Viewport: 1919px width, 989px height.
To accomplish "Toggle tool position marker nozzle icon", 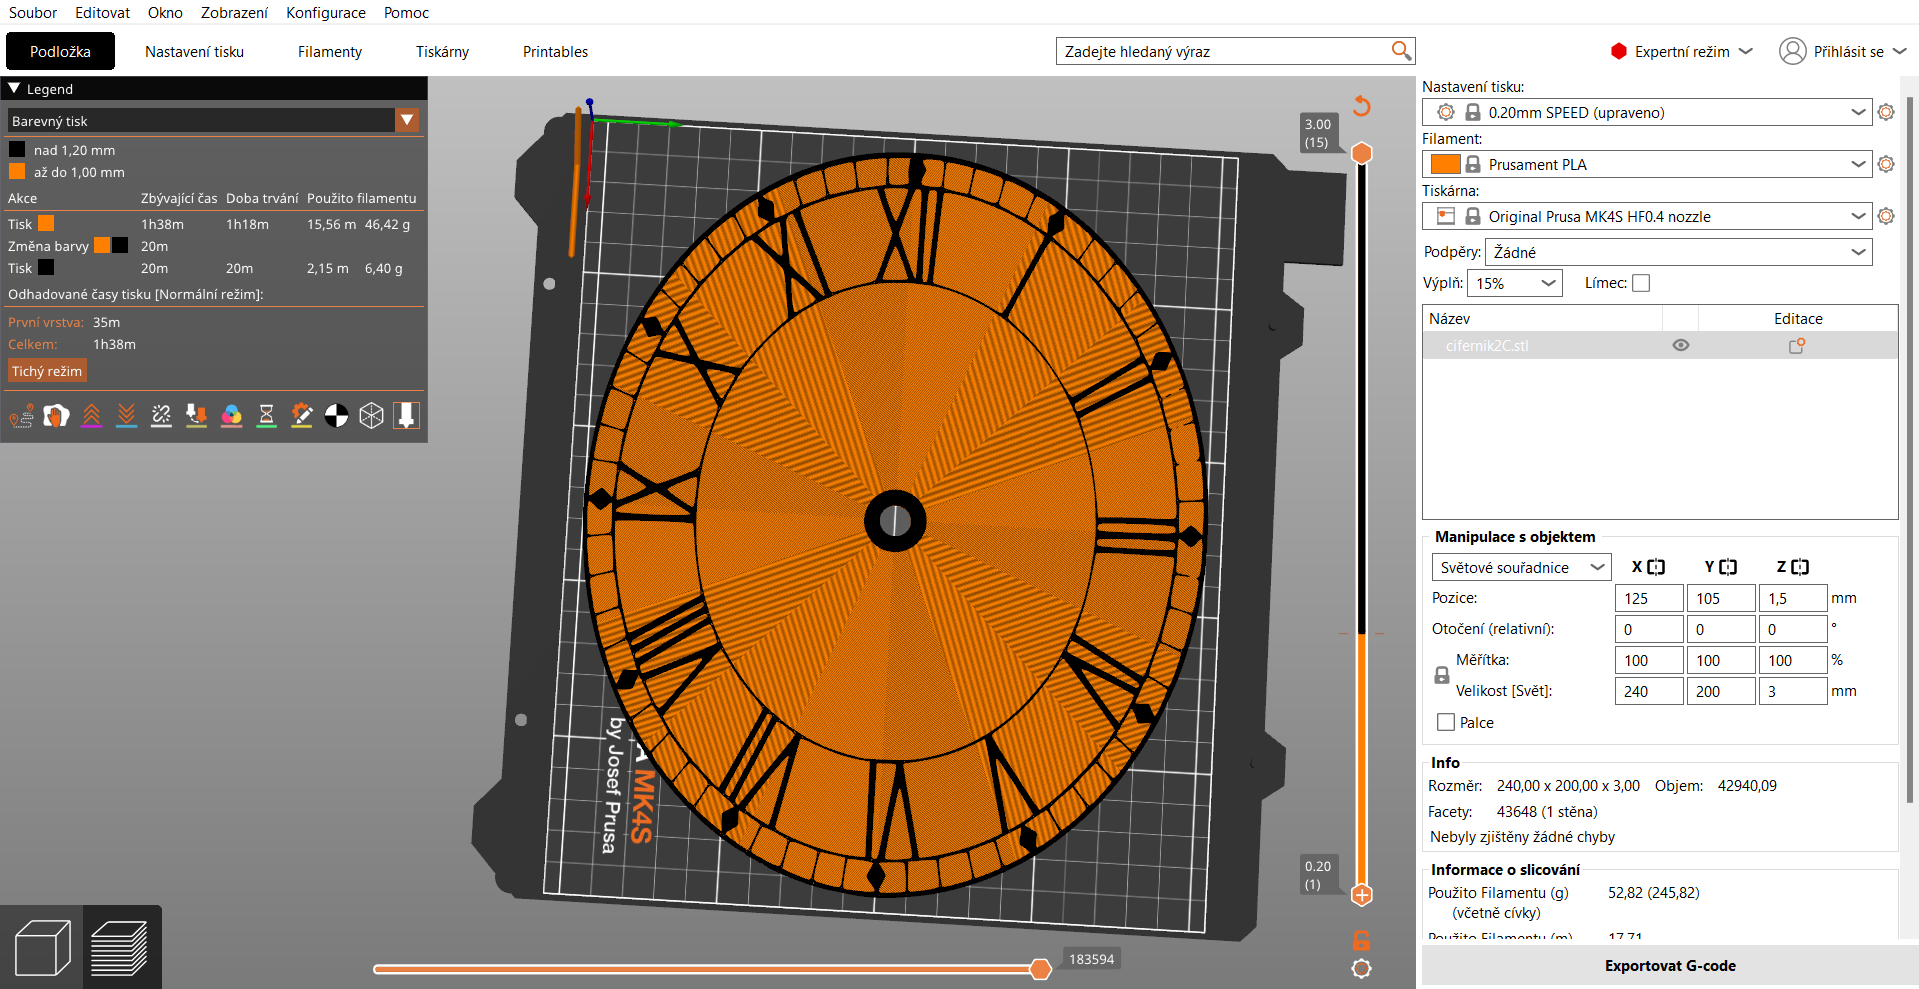I will (406, 416).
